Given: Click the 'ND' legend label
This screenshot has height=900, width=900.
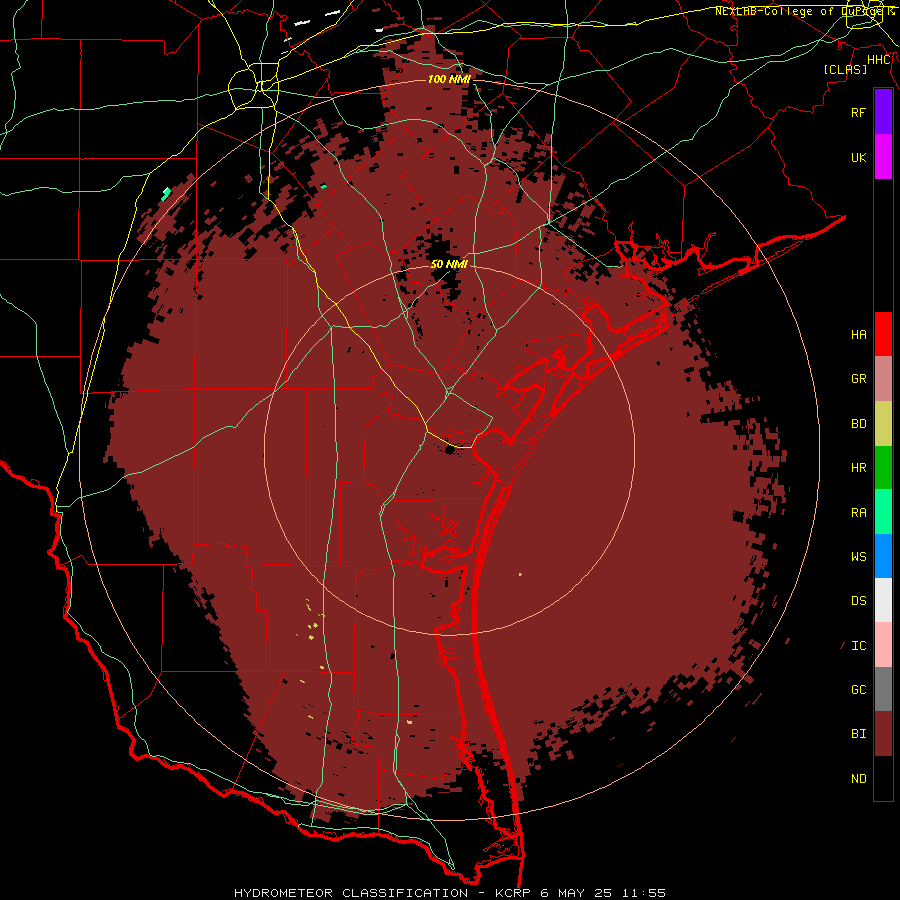Looking at the screenshot, I should pyautogui.click(x=858, y=779).
